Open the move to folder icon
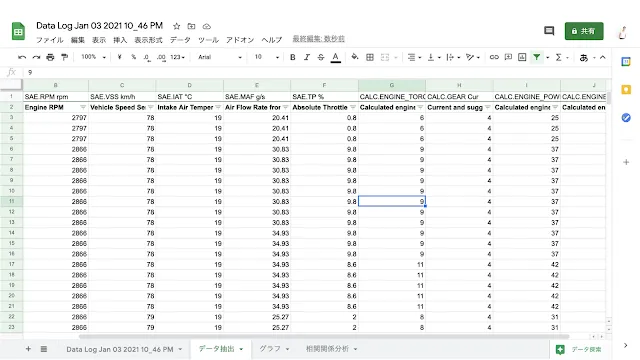The height and width of the screenshot is (360, 640). 191,26
